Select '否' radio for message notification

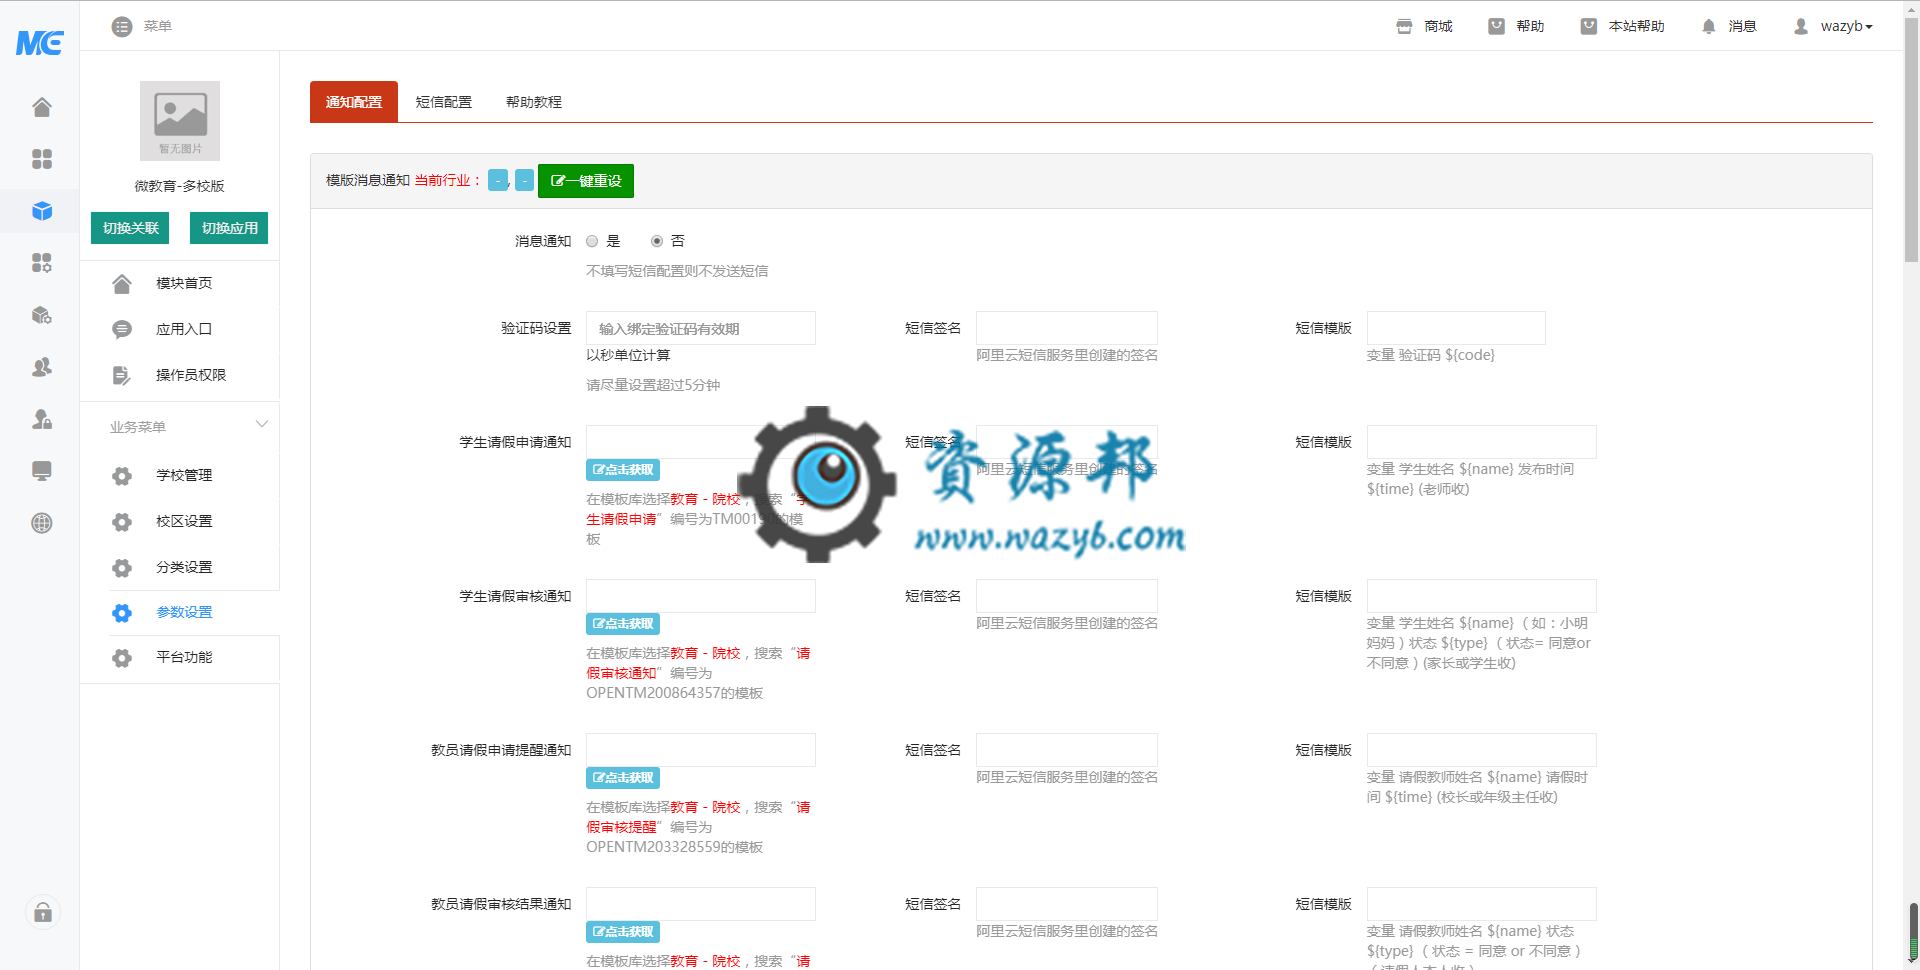tap(657, 241)
